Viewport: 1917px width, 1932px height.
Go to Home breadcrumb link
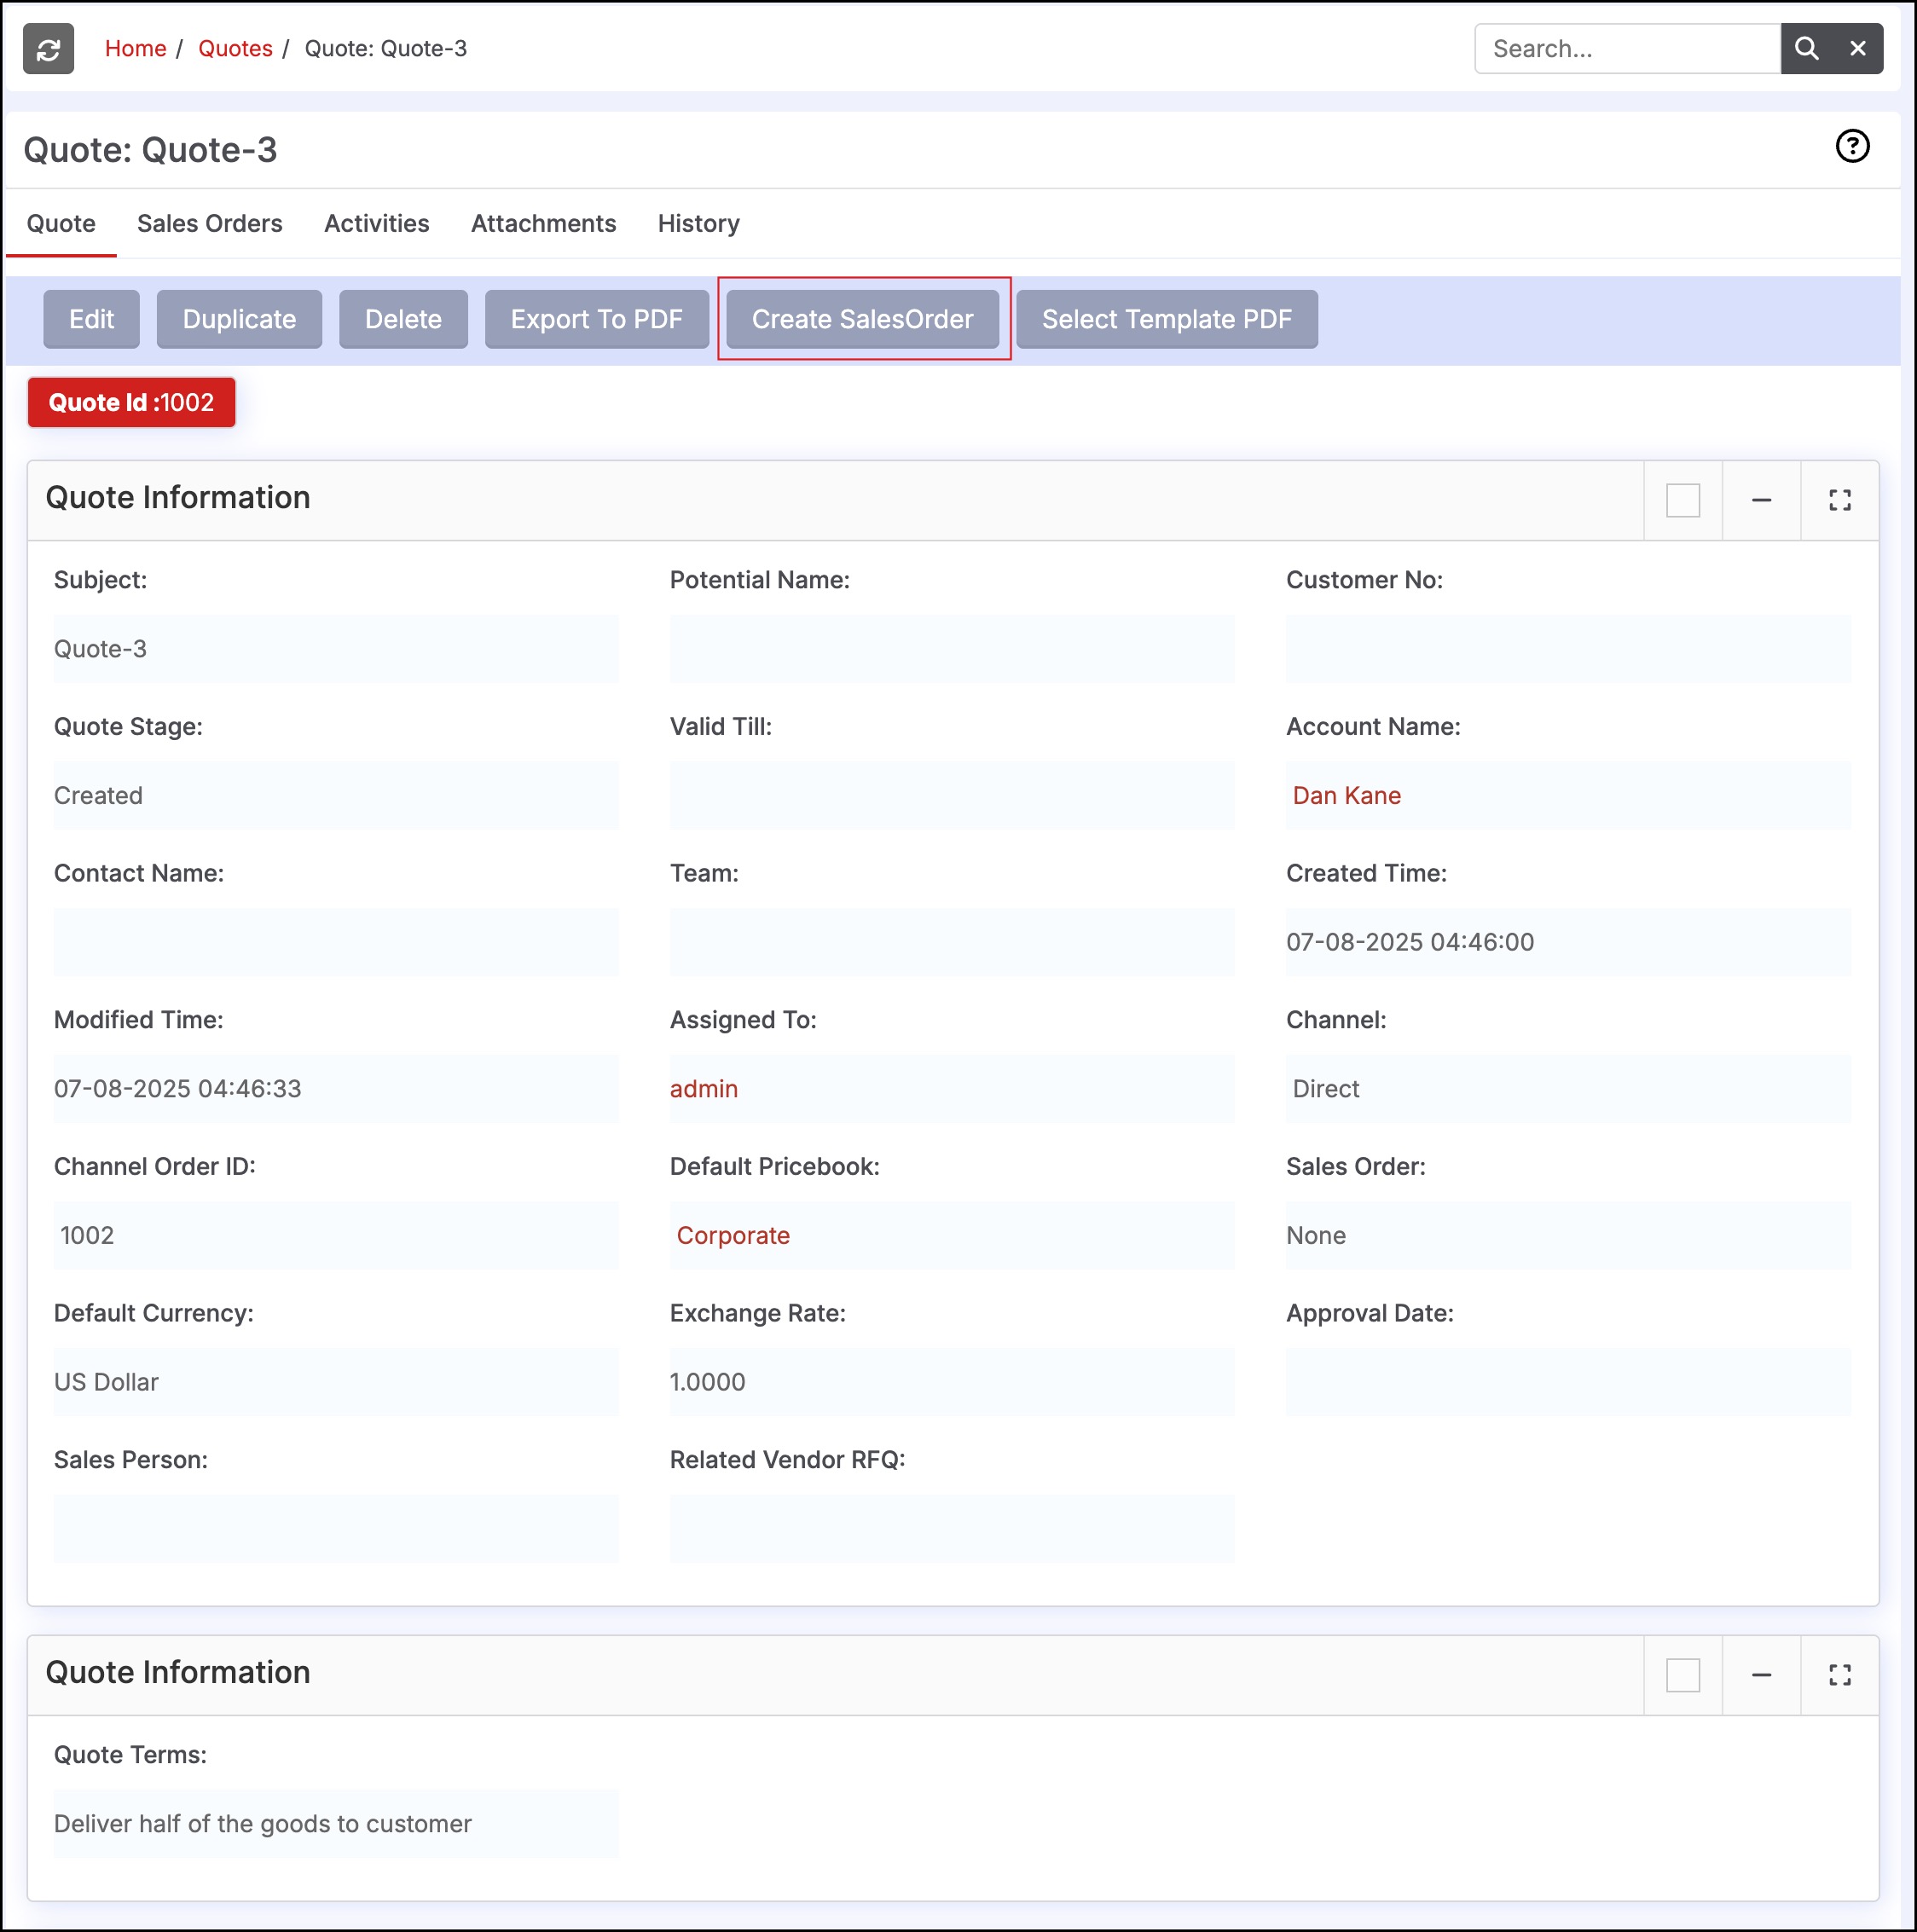135,48
